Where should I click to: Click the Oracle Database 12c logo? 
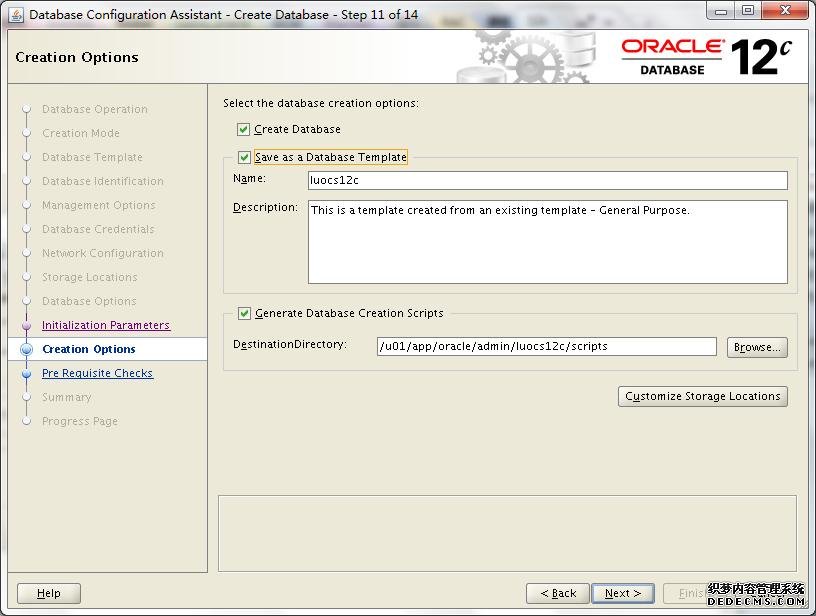(706, 56)
